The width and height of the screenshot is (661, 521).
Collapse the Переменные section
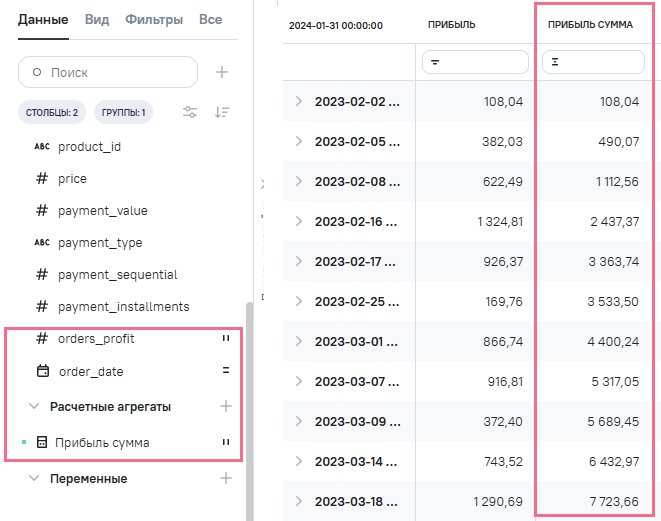(34, 479)
